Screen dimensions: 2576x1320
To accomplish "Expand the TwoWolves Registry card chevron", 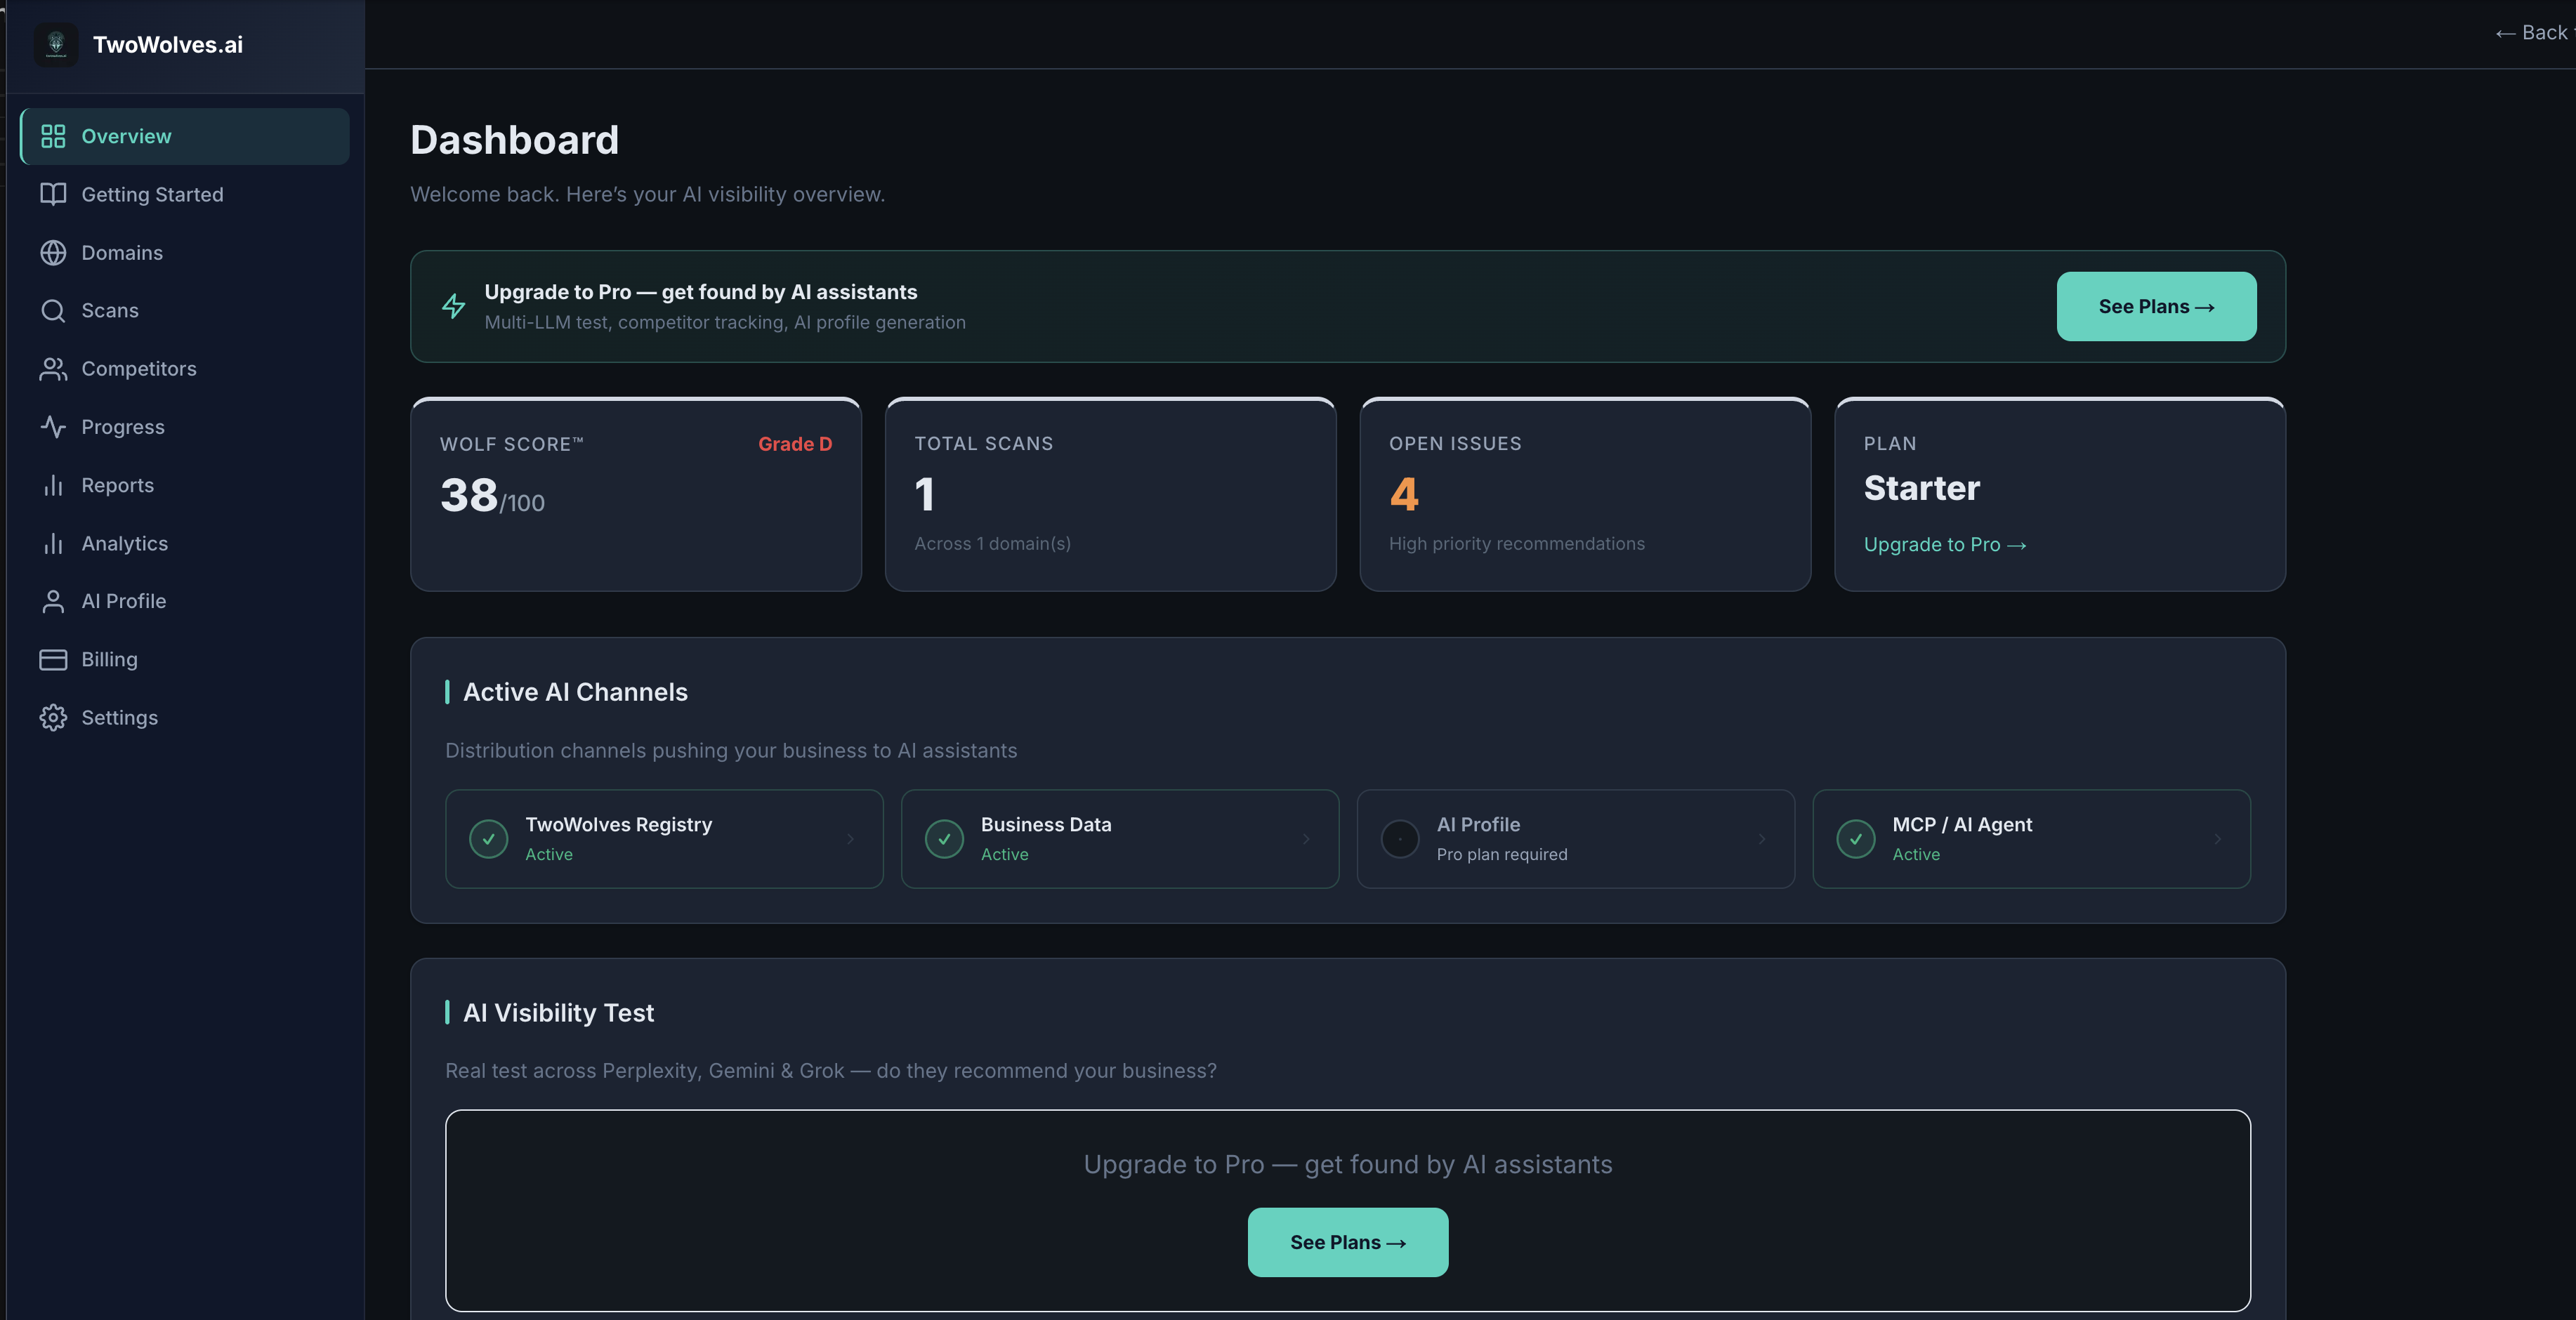I will [851, 838].
